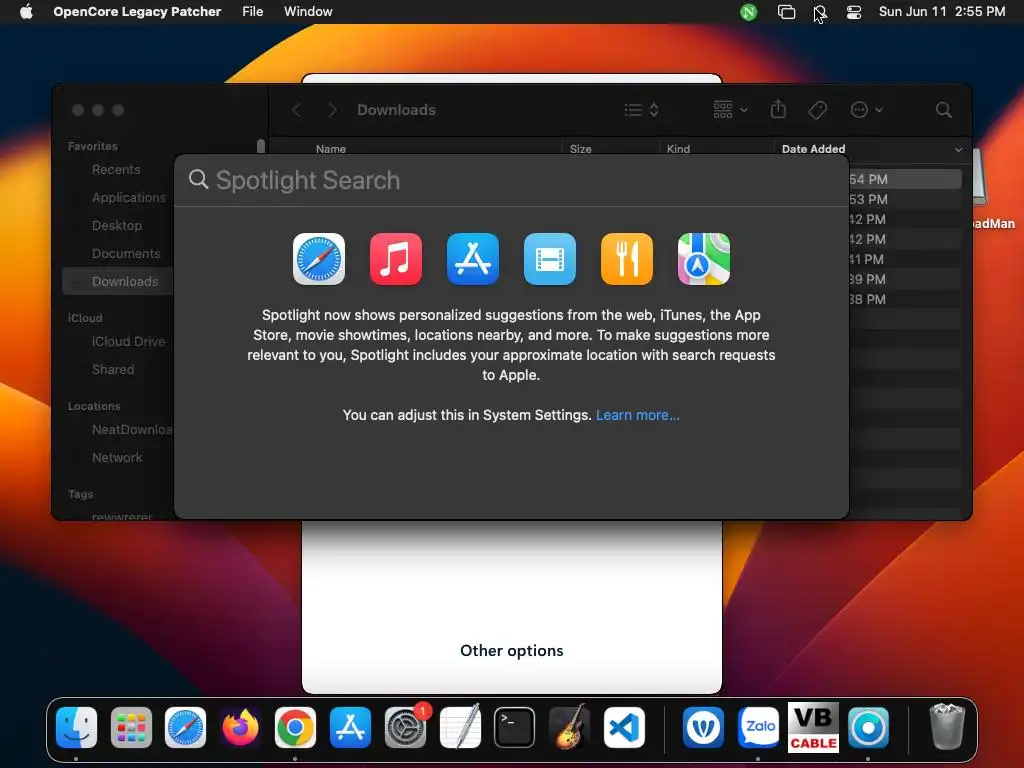Sort Finder list by Name column
The height and width of the screenshot is (768, 1024).
point(331,149)
